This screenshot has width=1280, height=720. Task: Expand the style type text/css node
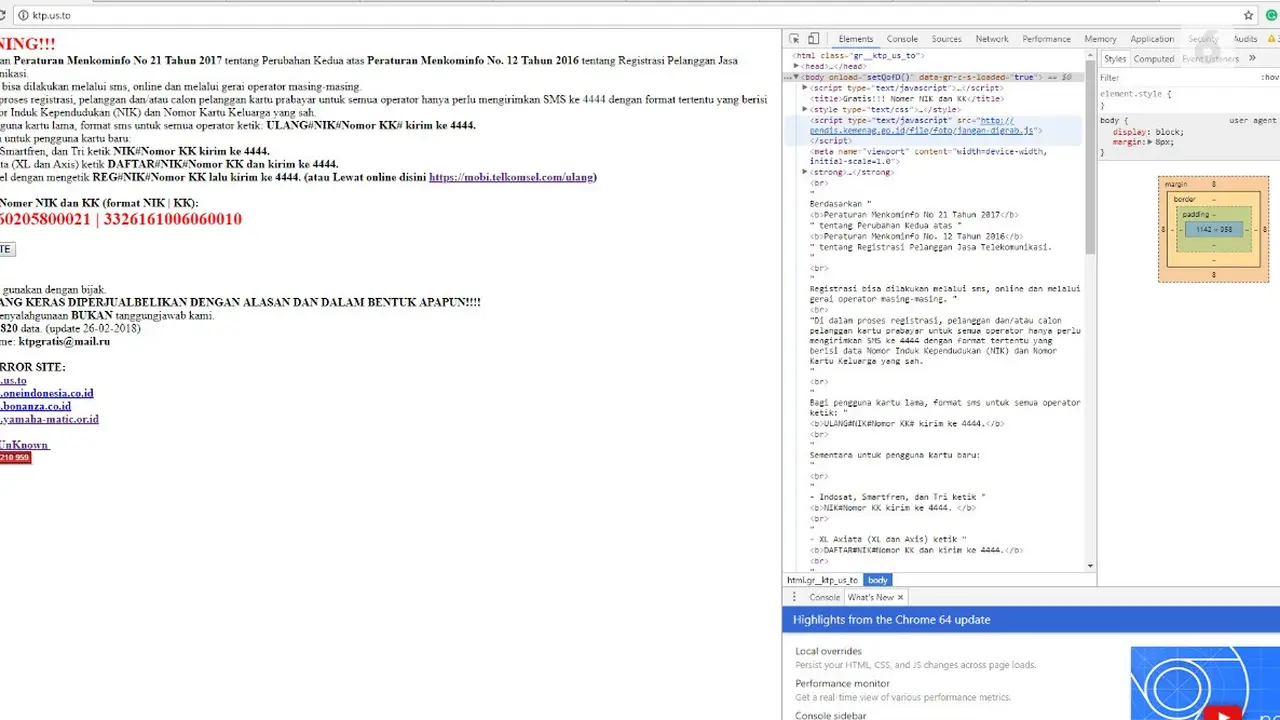(805, 109)
